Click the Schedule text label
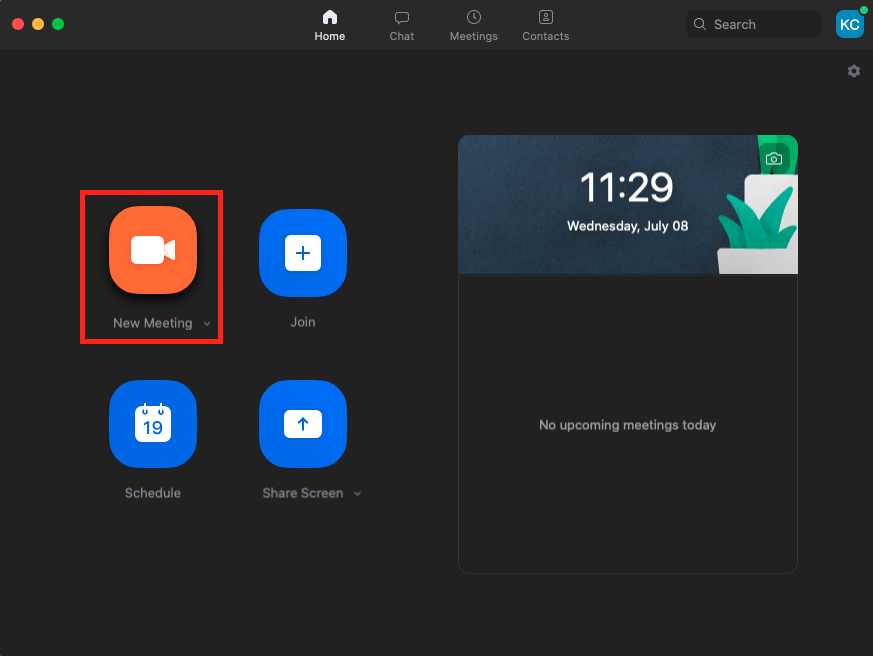Viewport: 873px width, 656px height. tap(153, 493)
